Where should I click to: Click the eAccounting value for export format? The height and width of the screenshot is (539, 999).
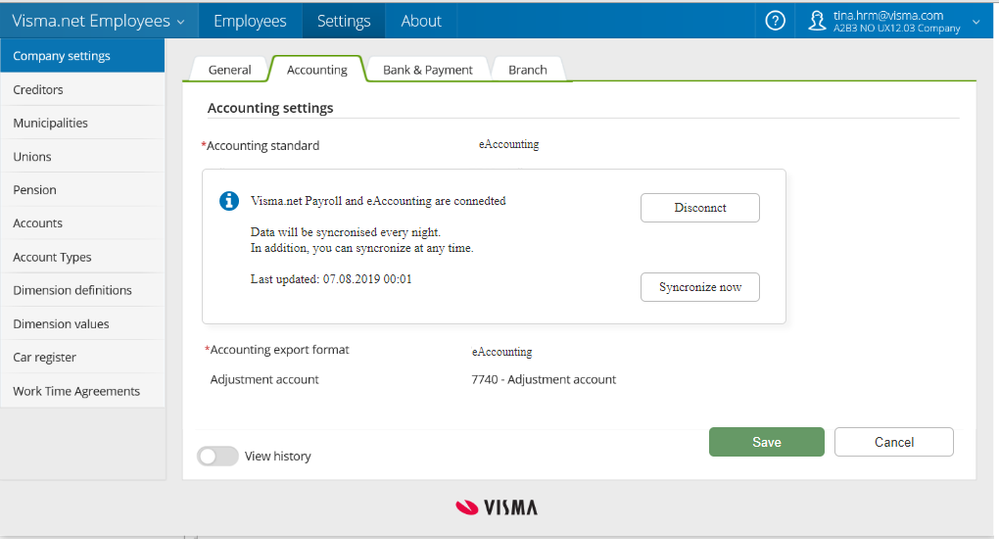pos(501,352)
